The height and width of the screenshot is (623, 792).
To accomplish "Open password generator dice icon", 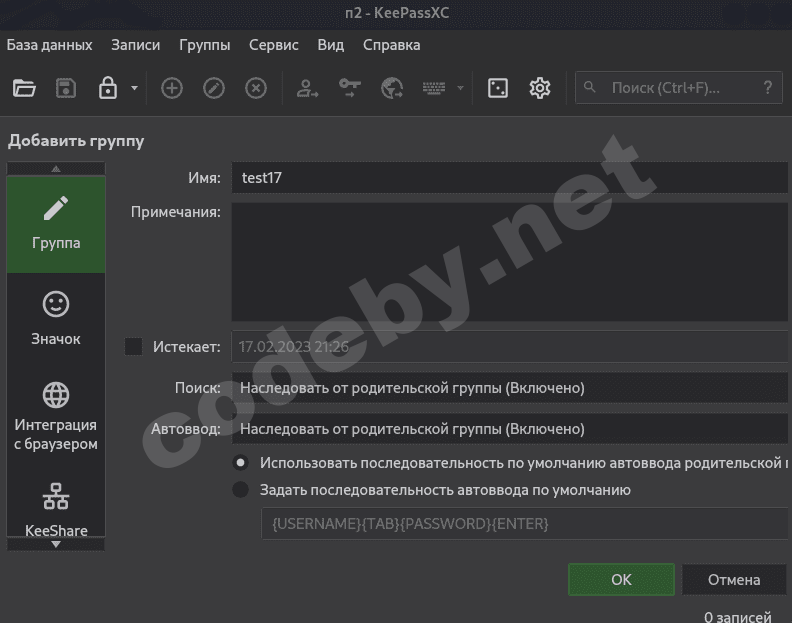I will (498, 88).
